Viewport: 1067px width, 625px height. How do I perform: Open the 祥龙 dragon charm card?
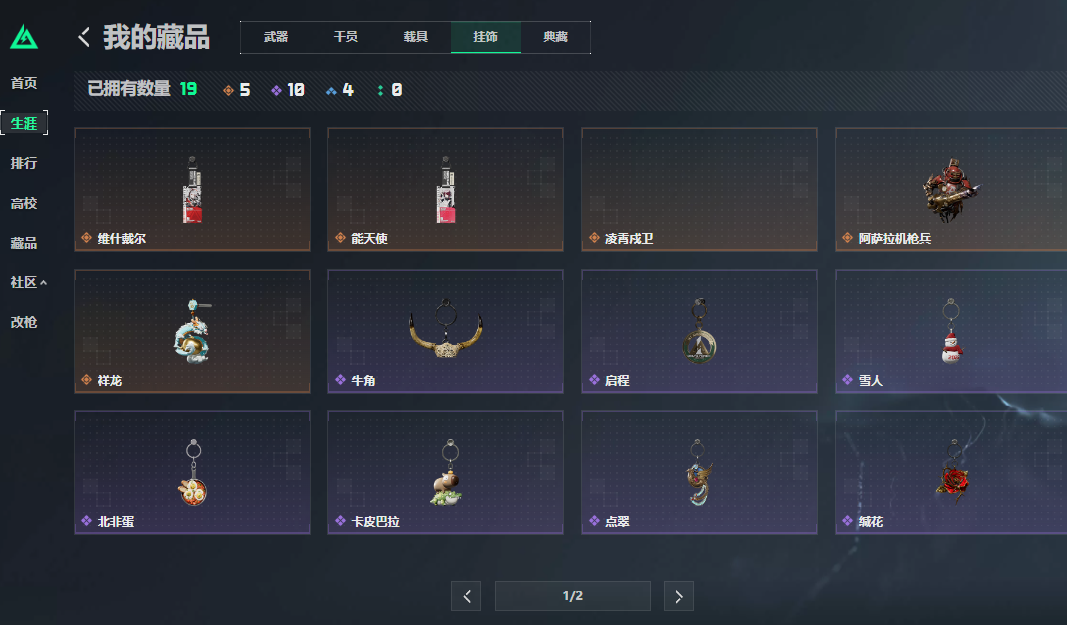[193, 332]
